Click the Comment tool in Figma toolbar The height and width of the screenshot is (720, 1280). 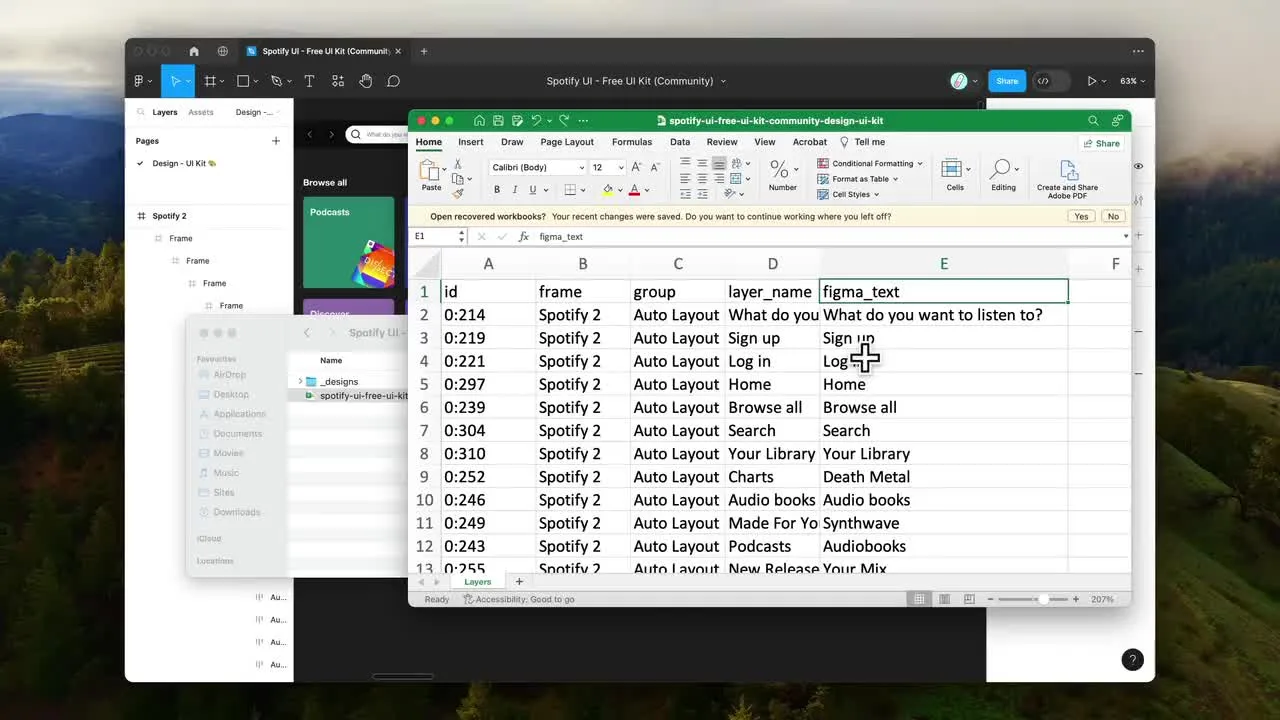394,81
